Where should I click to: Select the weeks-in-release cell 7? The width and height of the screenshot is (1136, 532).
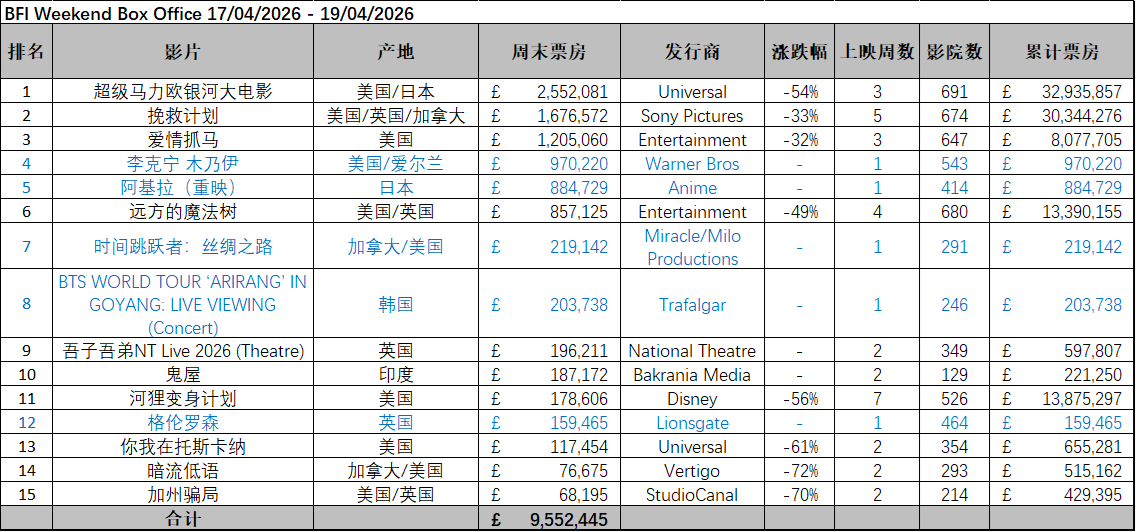click(x=877, y=399)
